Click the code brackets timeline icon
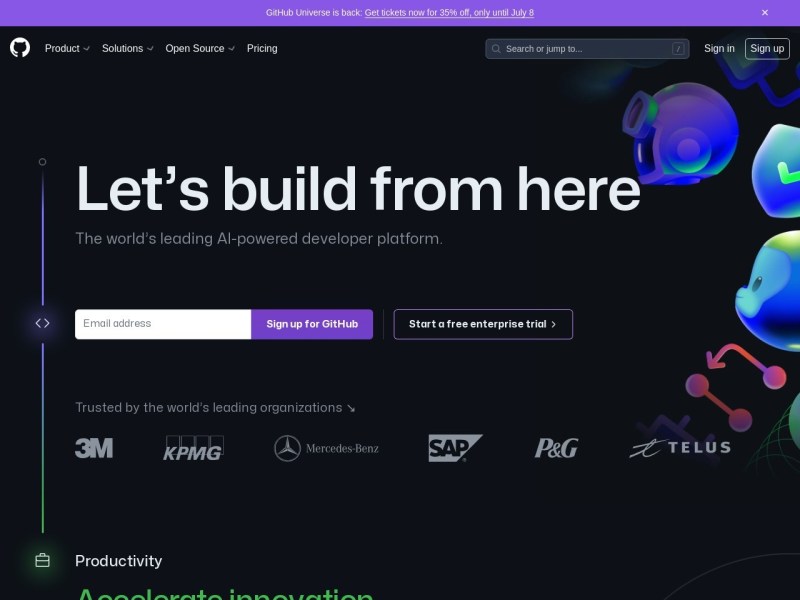Screen dimensions: 800x600 (42, 323)
